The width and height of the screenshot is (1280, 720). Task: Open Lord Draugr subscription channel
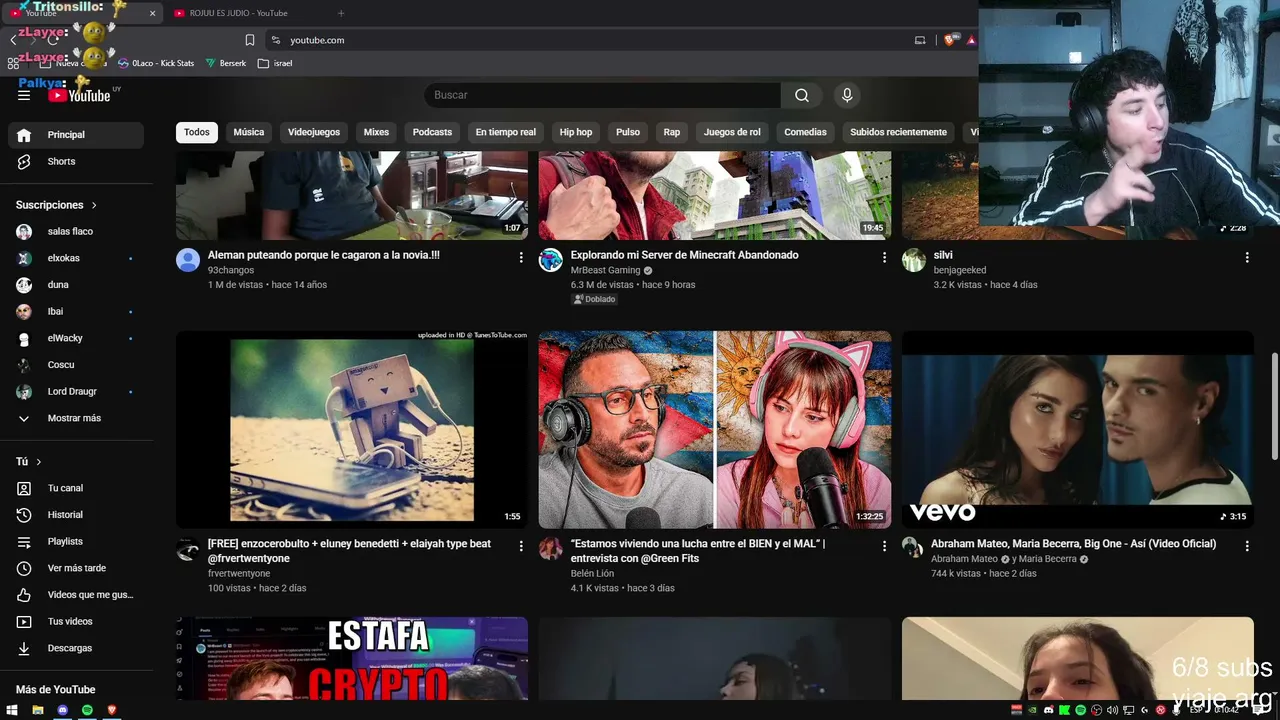[x=76, y=392]
